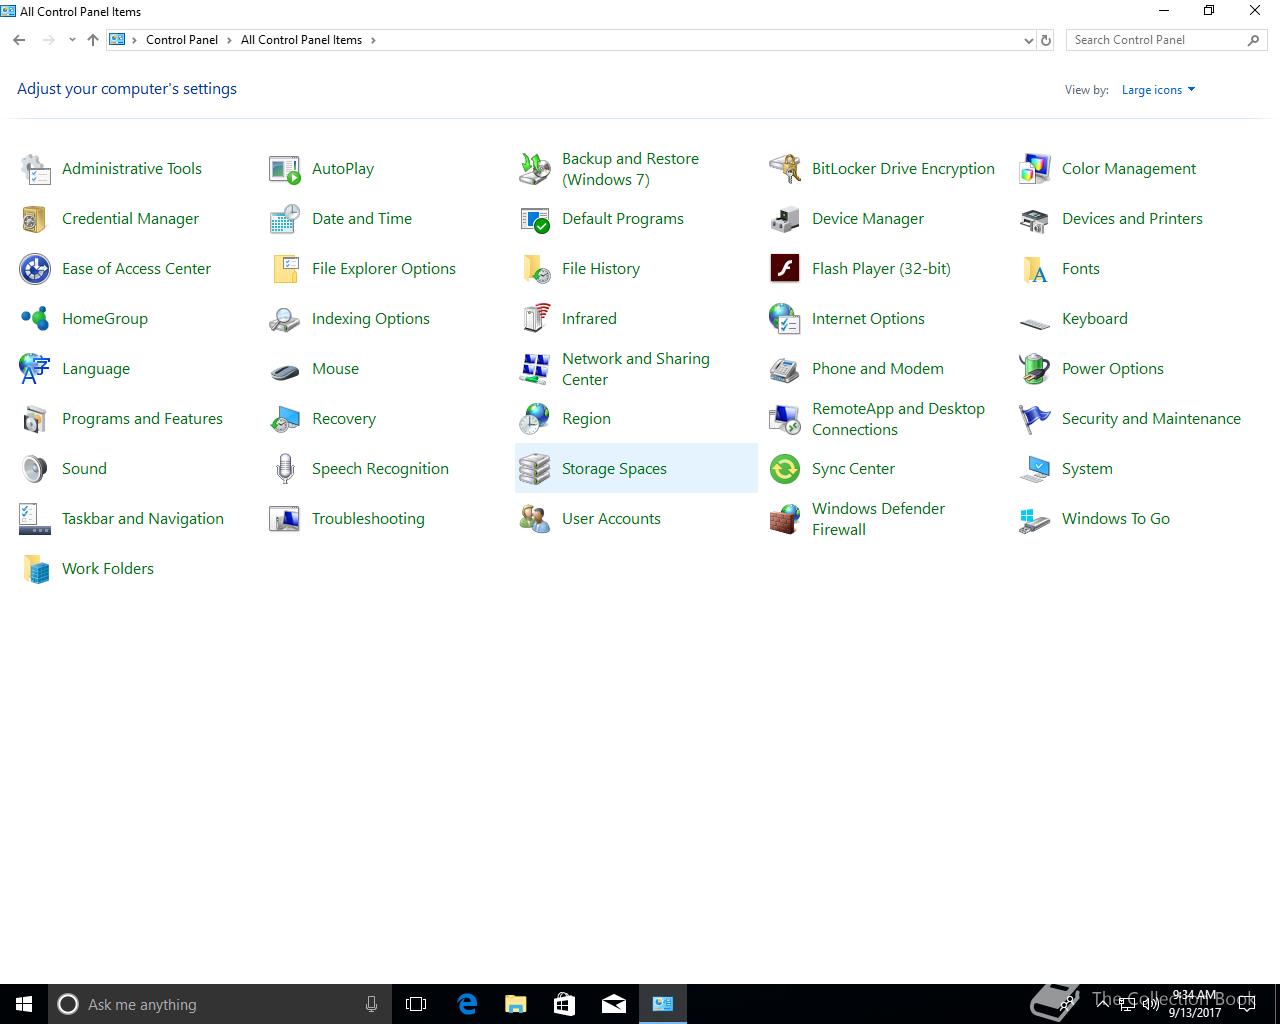Open the Internet Options icon
The height and width of the screenshot is (1024, 1280).
click(x=785, y=319)
